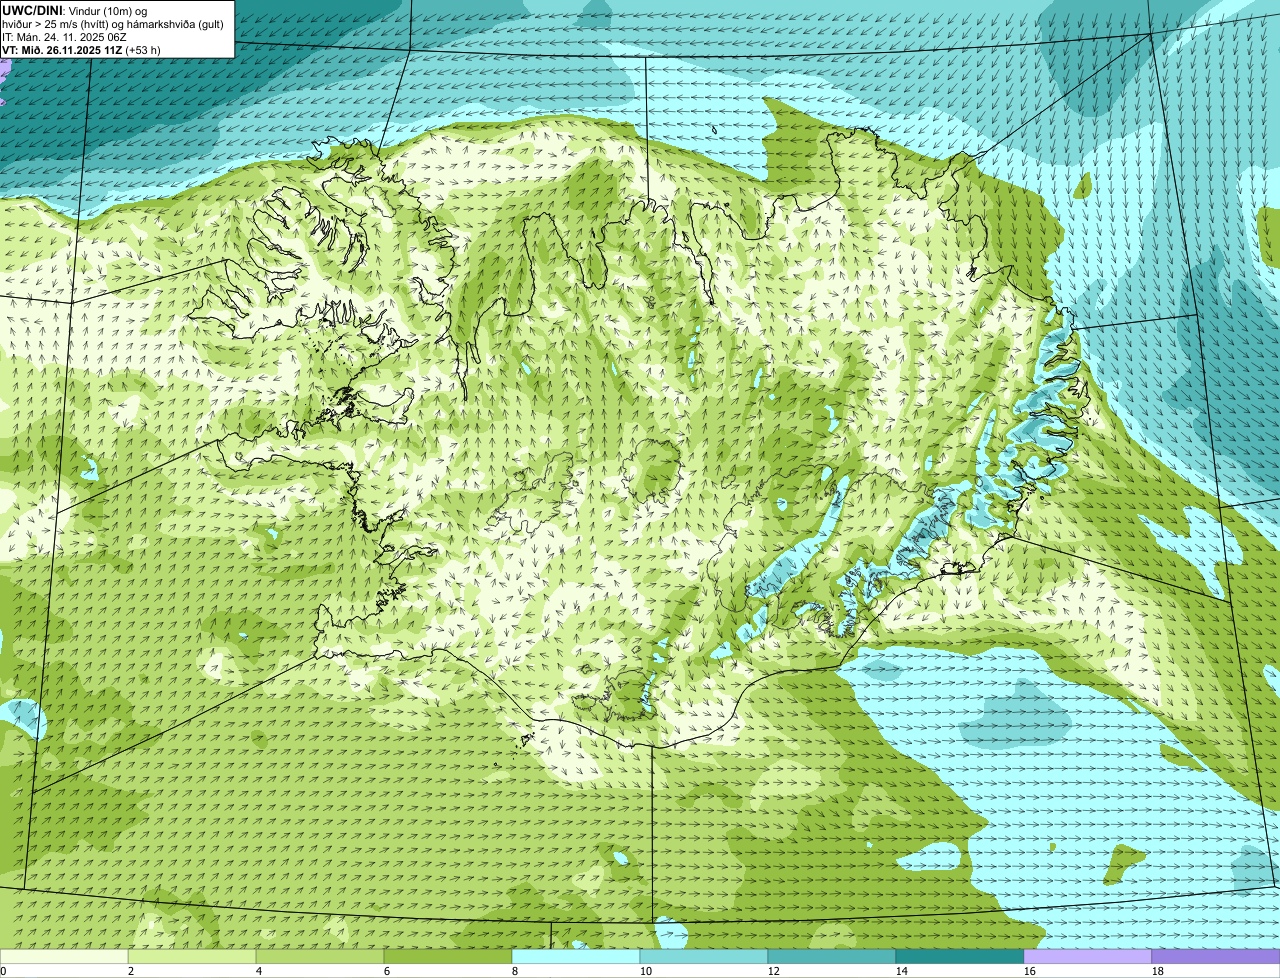Screen dimensions: 1280x978
Task: Click the 10–12 m/s cyan legend swatch
Action: pos(704,956)
